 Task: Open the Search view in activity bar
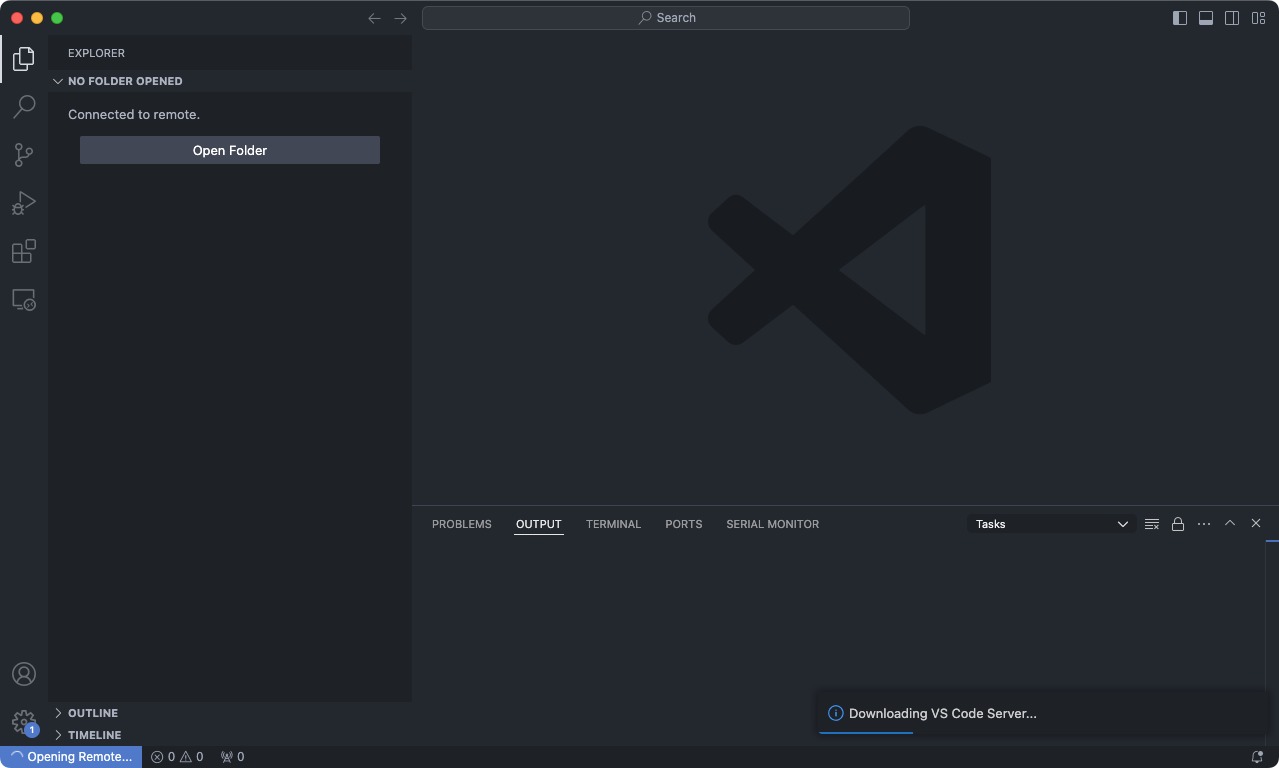(24, 107)
